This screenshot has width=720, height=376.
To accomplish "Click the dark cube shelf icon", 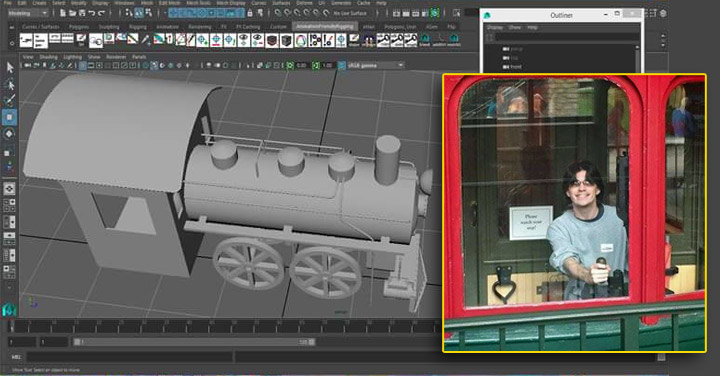I will click(x=272, y=40).
